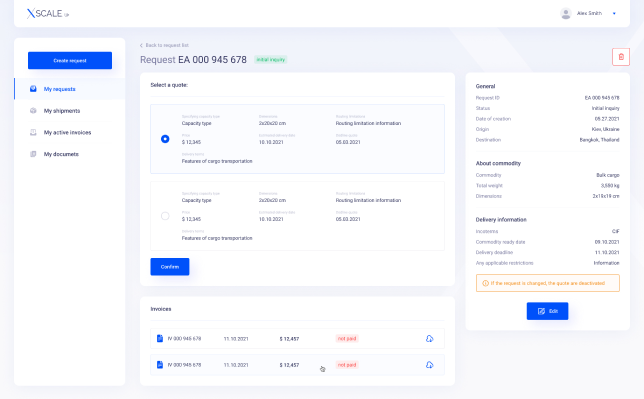This screenshot has width=644, height=399.
Task: Click the second quote card area
Action: pyautogui.click(x=297, y=216)
